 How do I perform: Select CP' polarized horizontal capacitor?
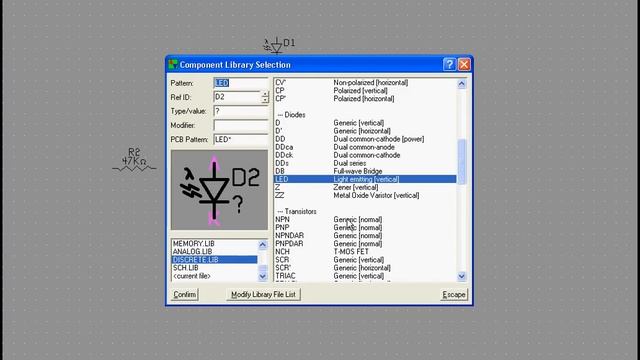click(x=365, y=99)
